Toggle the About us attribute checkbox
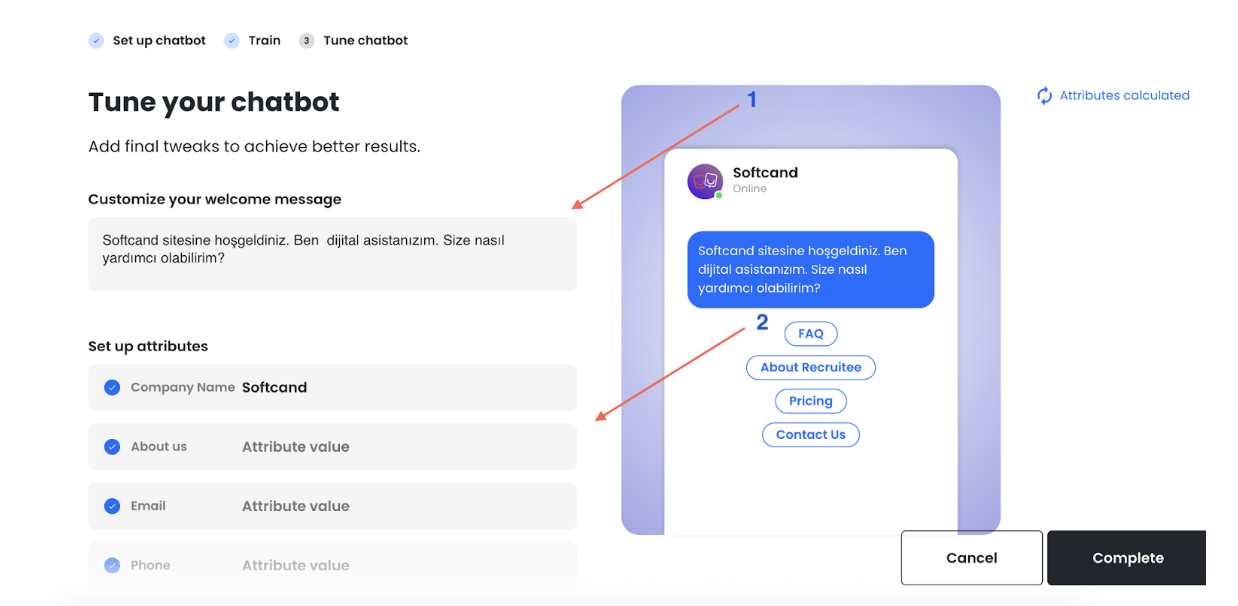Image resolution: width=1238 pixels, height=606 pixels. pos(112,447)
